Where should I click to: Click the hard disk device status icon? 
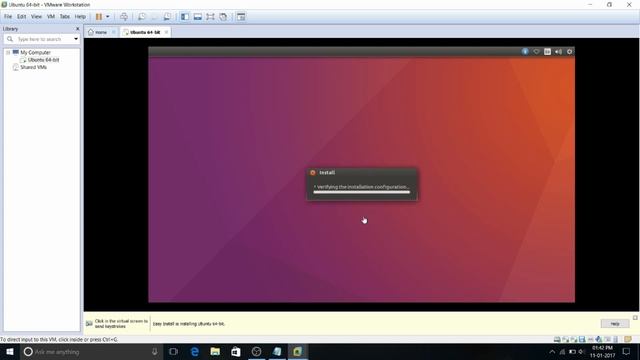pyautogui.click(x=557, y=339)
